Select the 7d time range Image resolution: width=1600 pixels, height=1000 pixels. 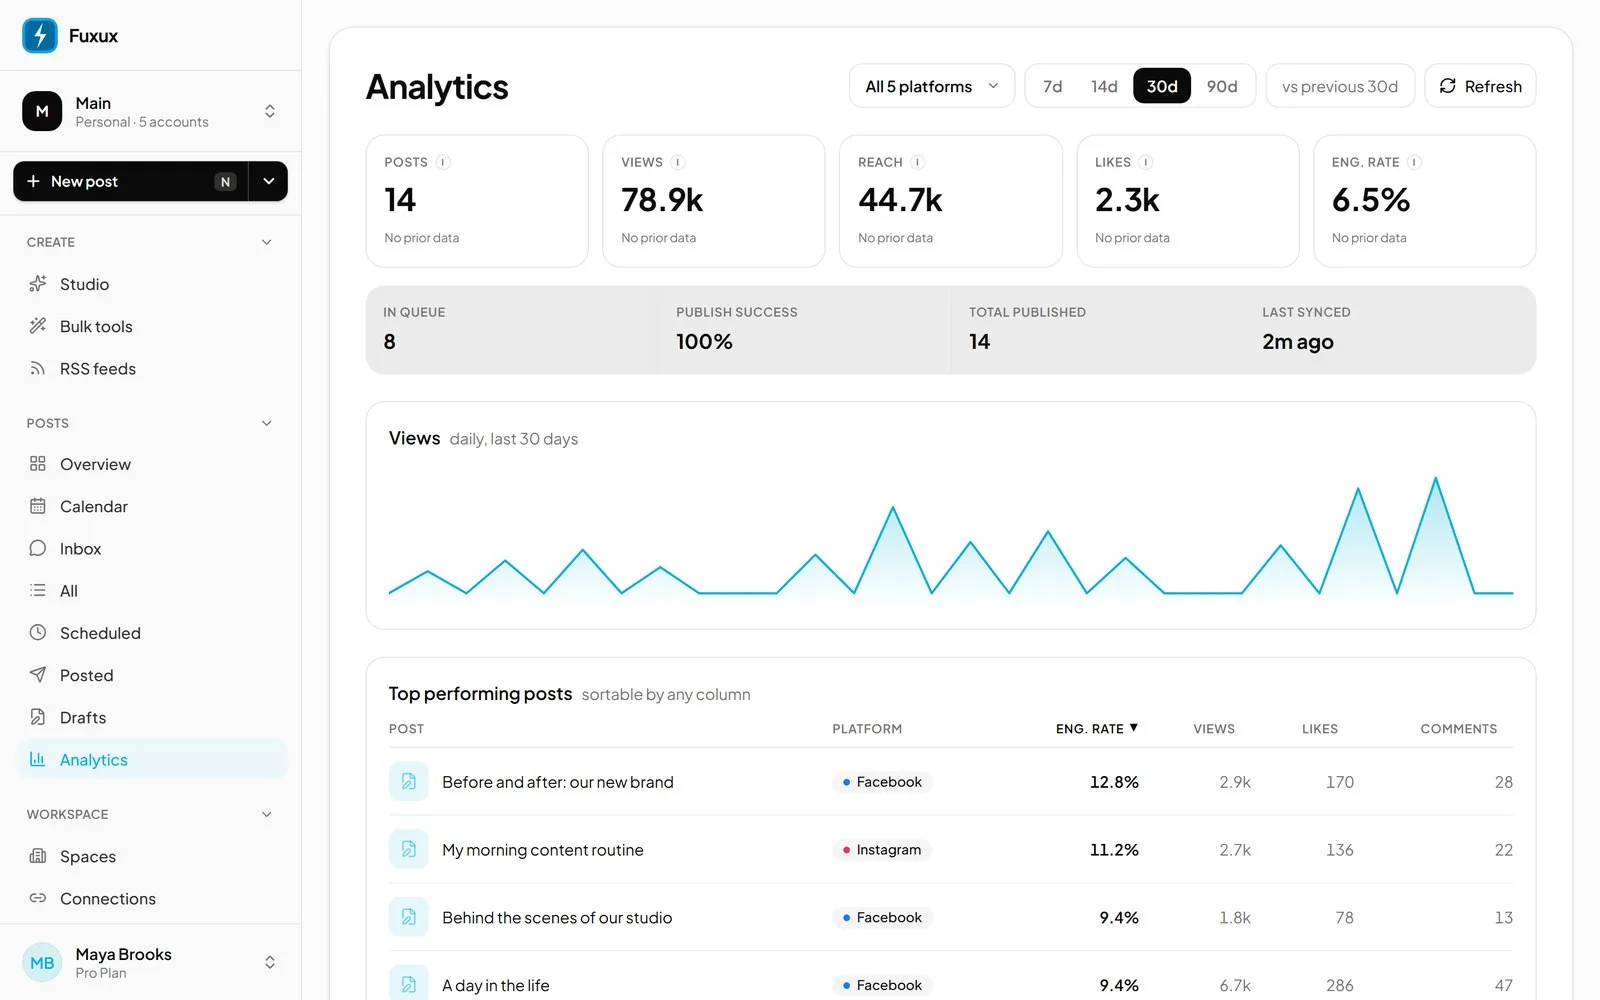tap(1052, 86)
